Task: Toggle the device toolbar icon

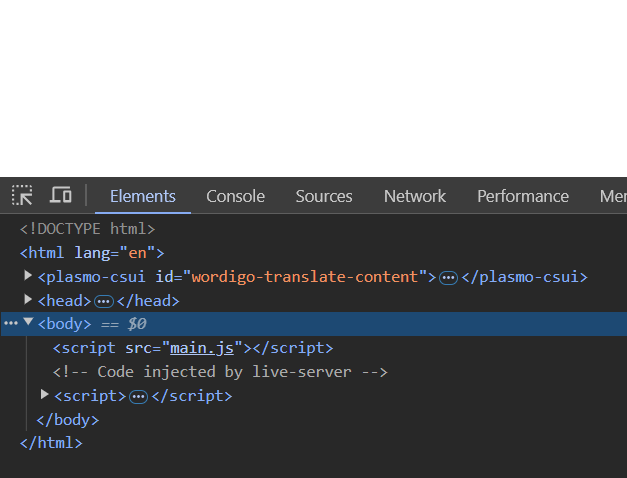Action: click(x=61, y=195)
